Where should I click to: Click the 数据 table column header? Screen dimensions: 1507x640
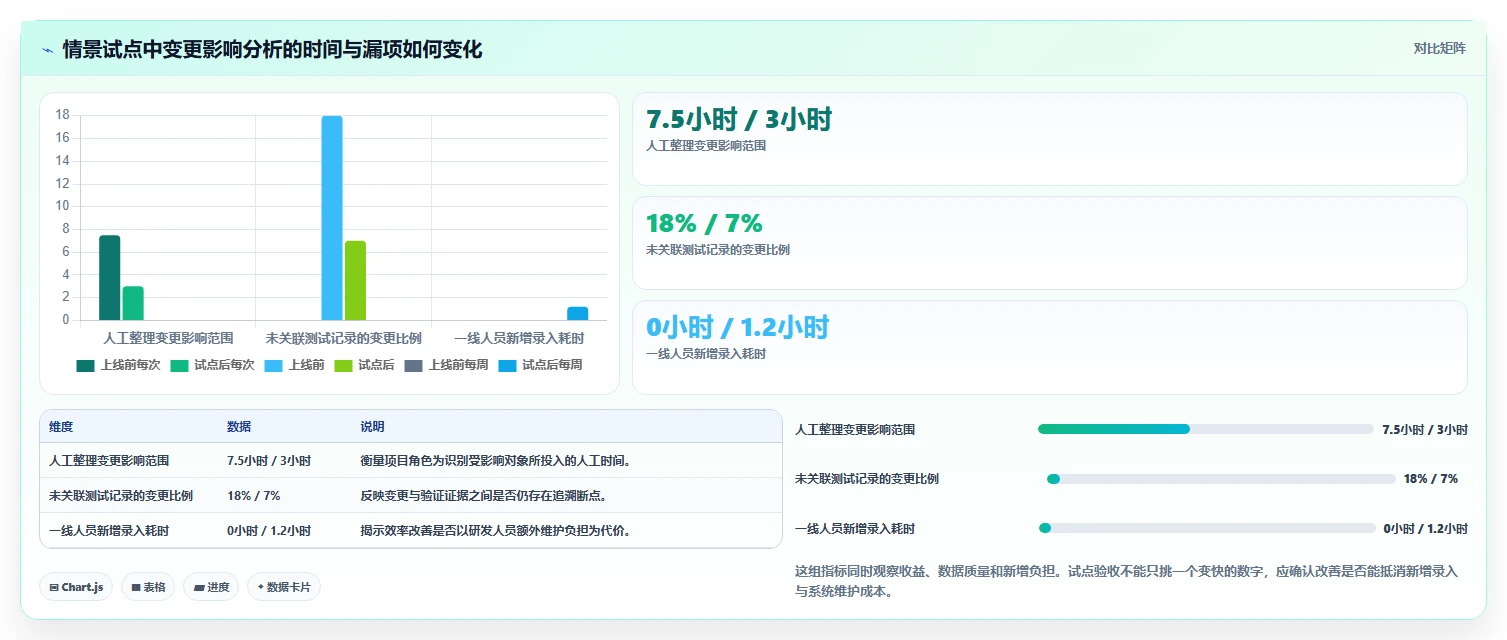click(x=239, y=427)
